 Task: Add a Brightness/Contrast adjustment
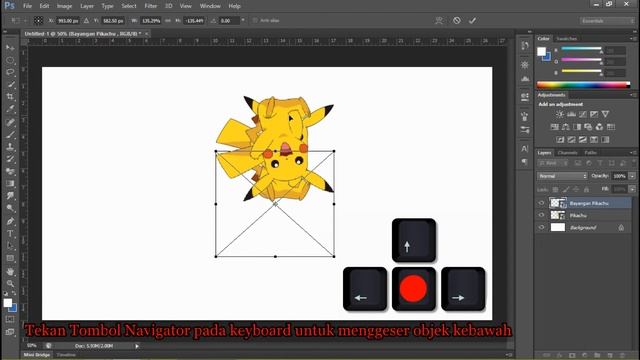point(560,114)
